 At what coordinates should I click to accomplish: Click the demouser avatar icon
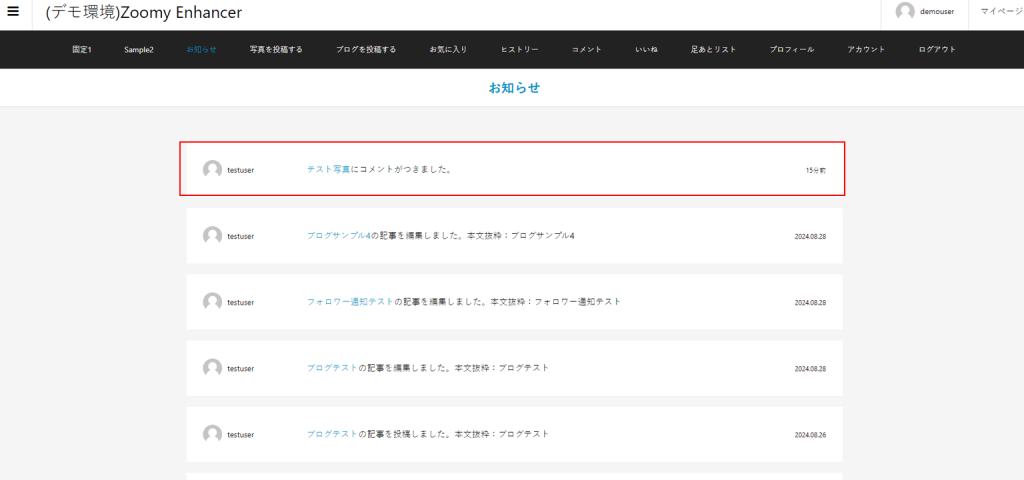905,12
